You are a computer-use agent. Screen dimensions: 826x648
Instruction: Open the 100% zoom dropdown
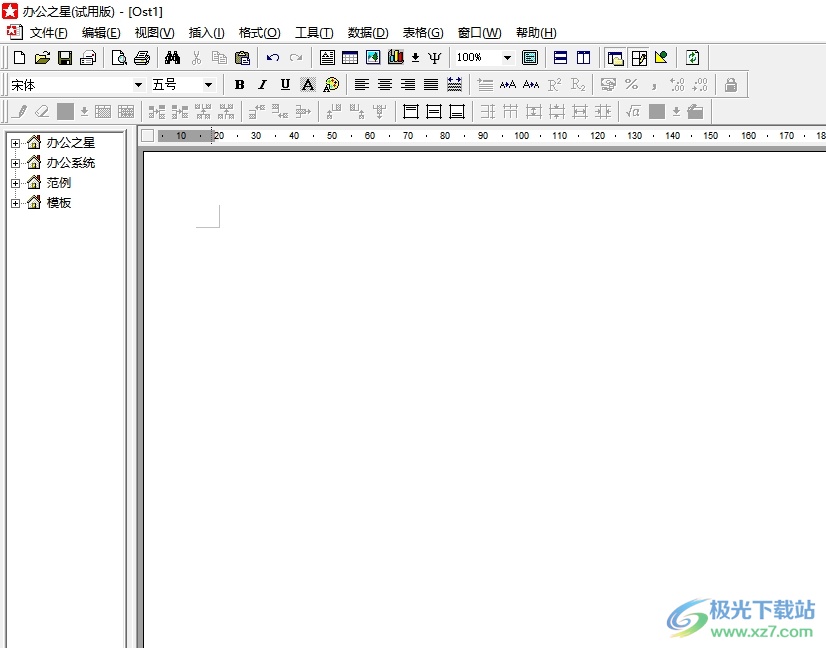507,58
